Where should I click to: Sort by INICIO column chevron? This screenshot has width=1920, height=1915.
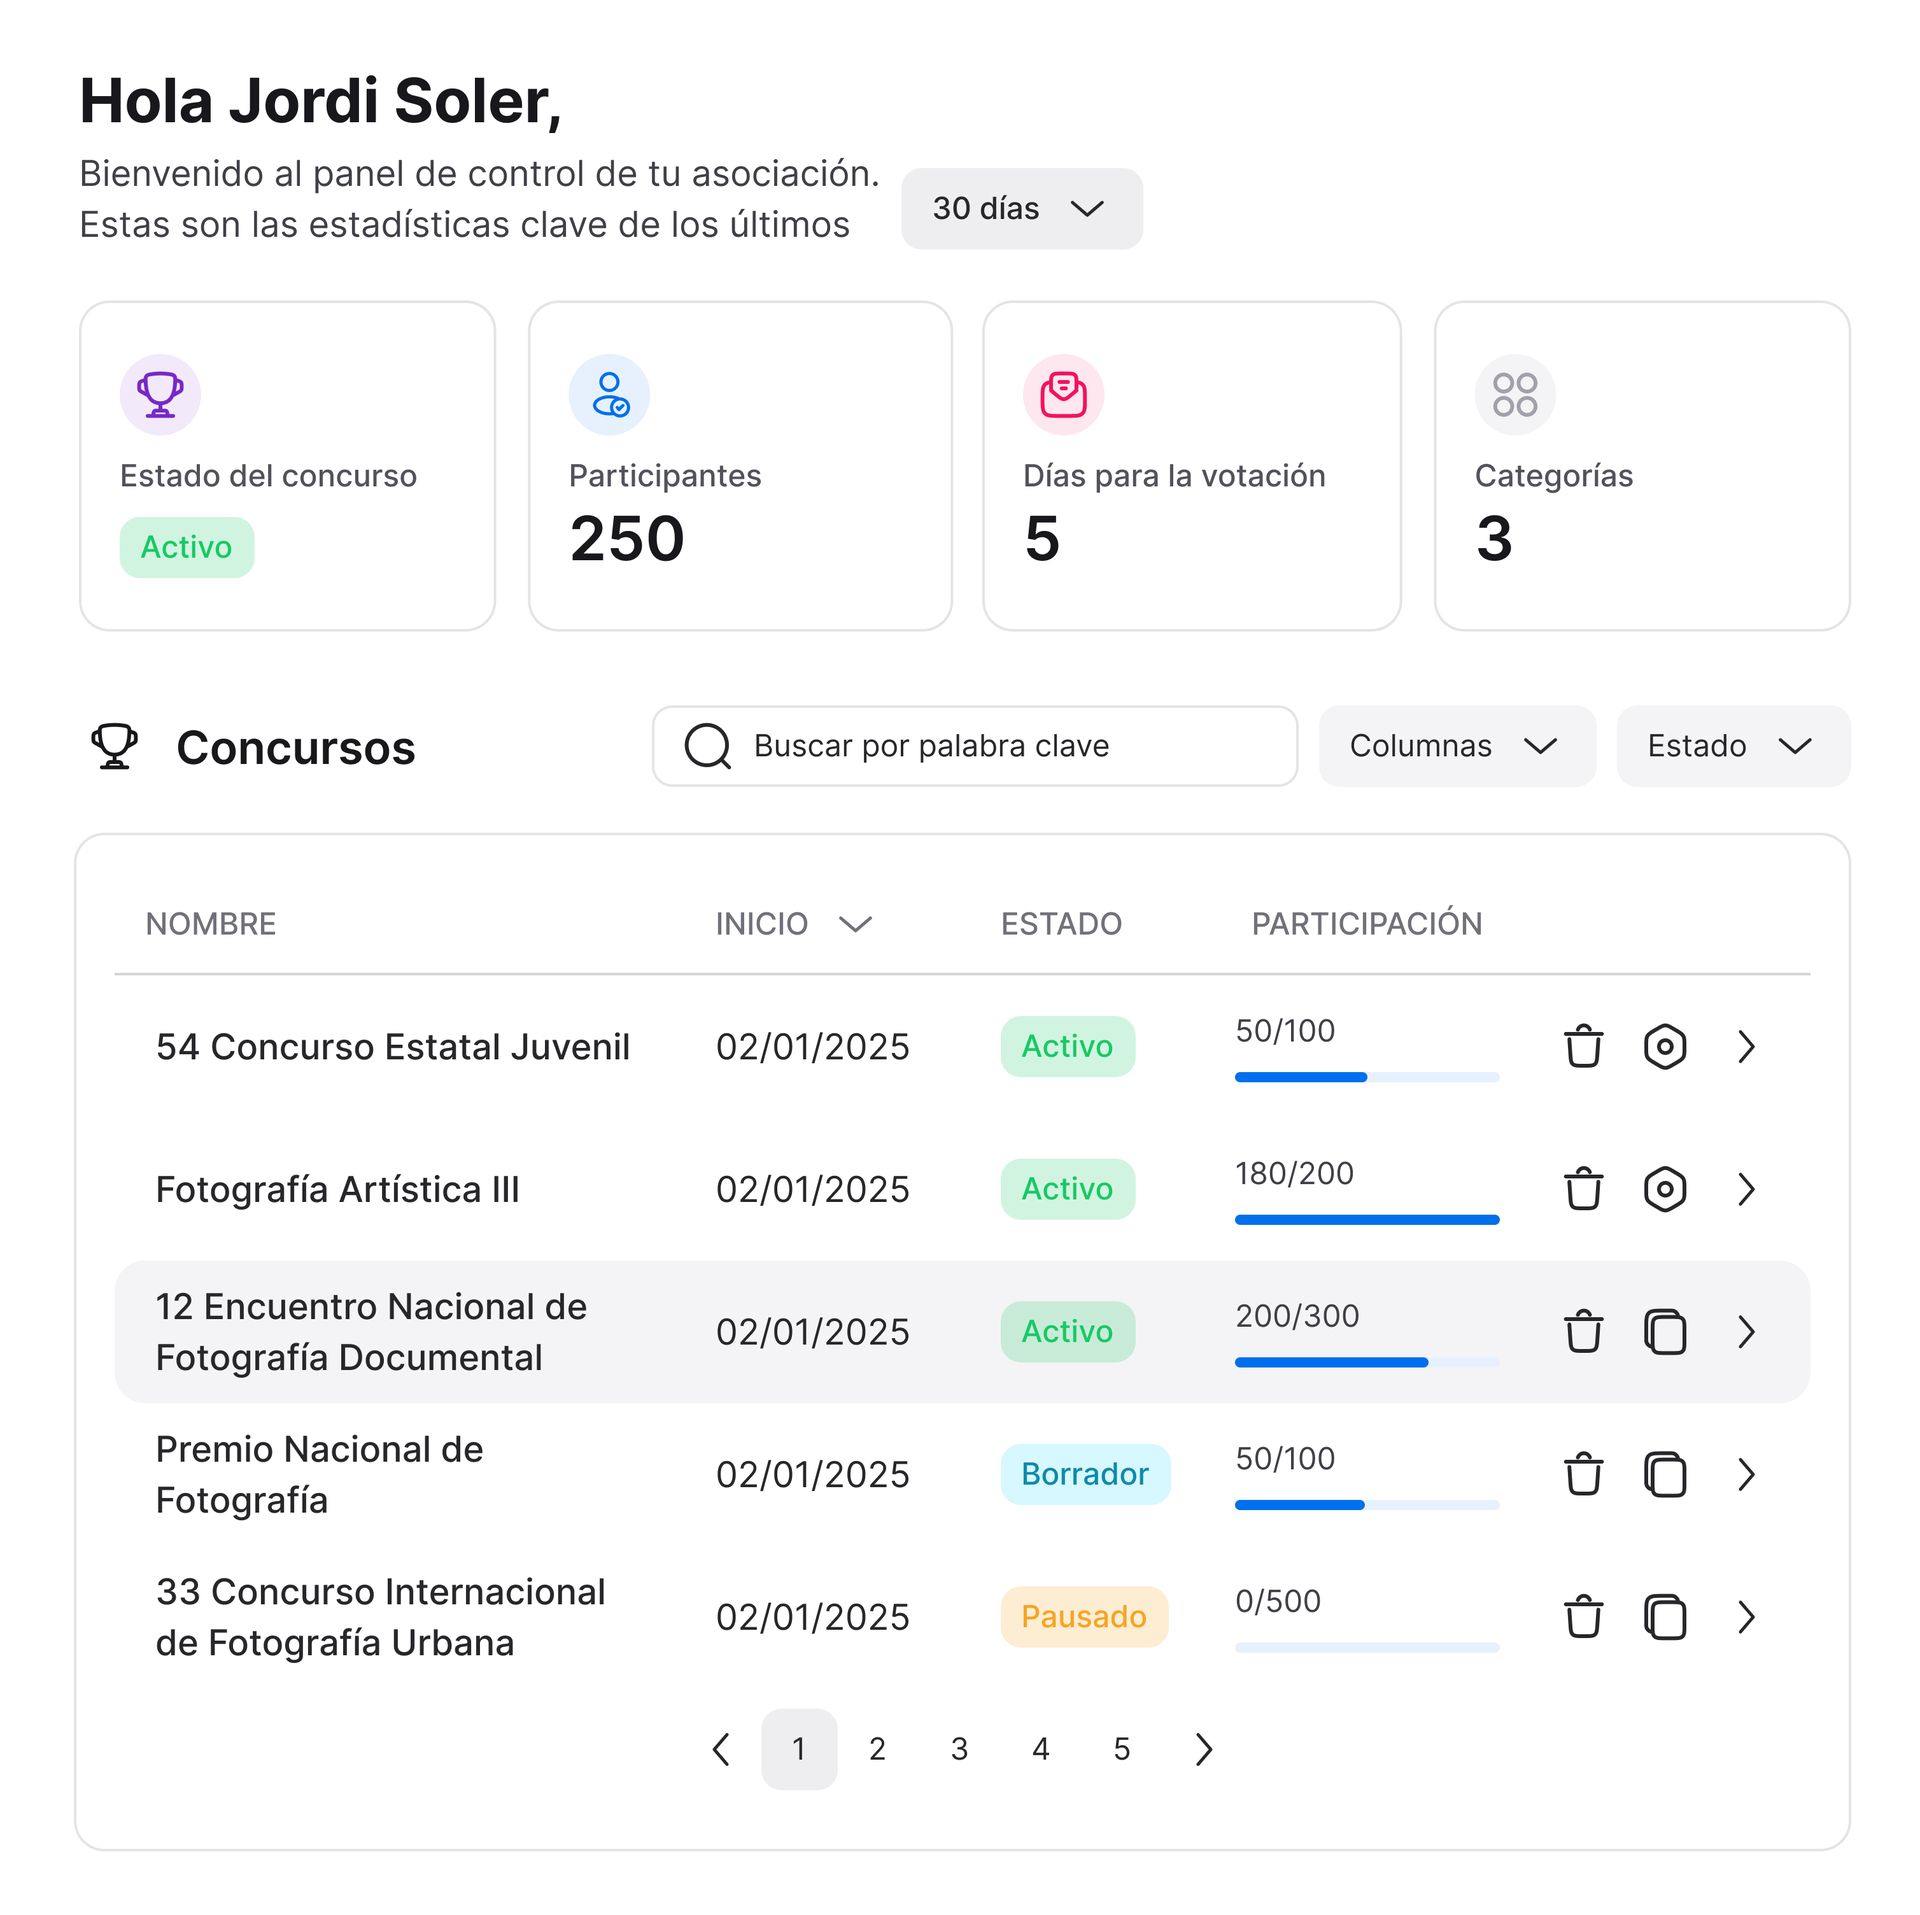[855, 923]
